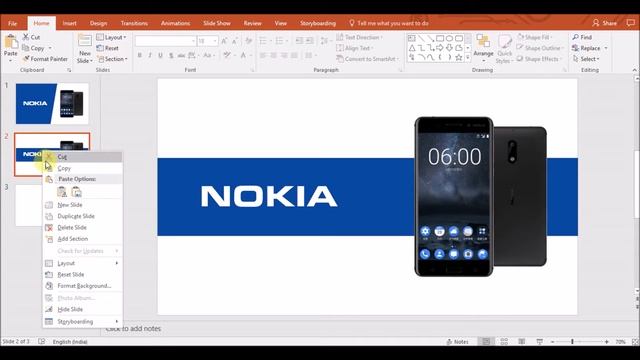
Task: Switch to Reading view in status bar
Action: [x=522, y=342]
